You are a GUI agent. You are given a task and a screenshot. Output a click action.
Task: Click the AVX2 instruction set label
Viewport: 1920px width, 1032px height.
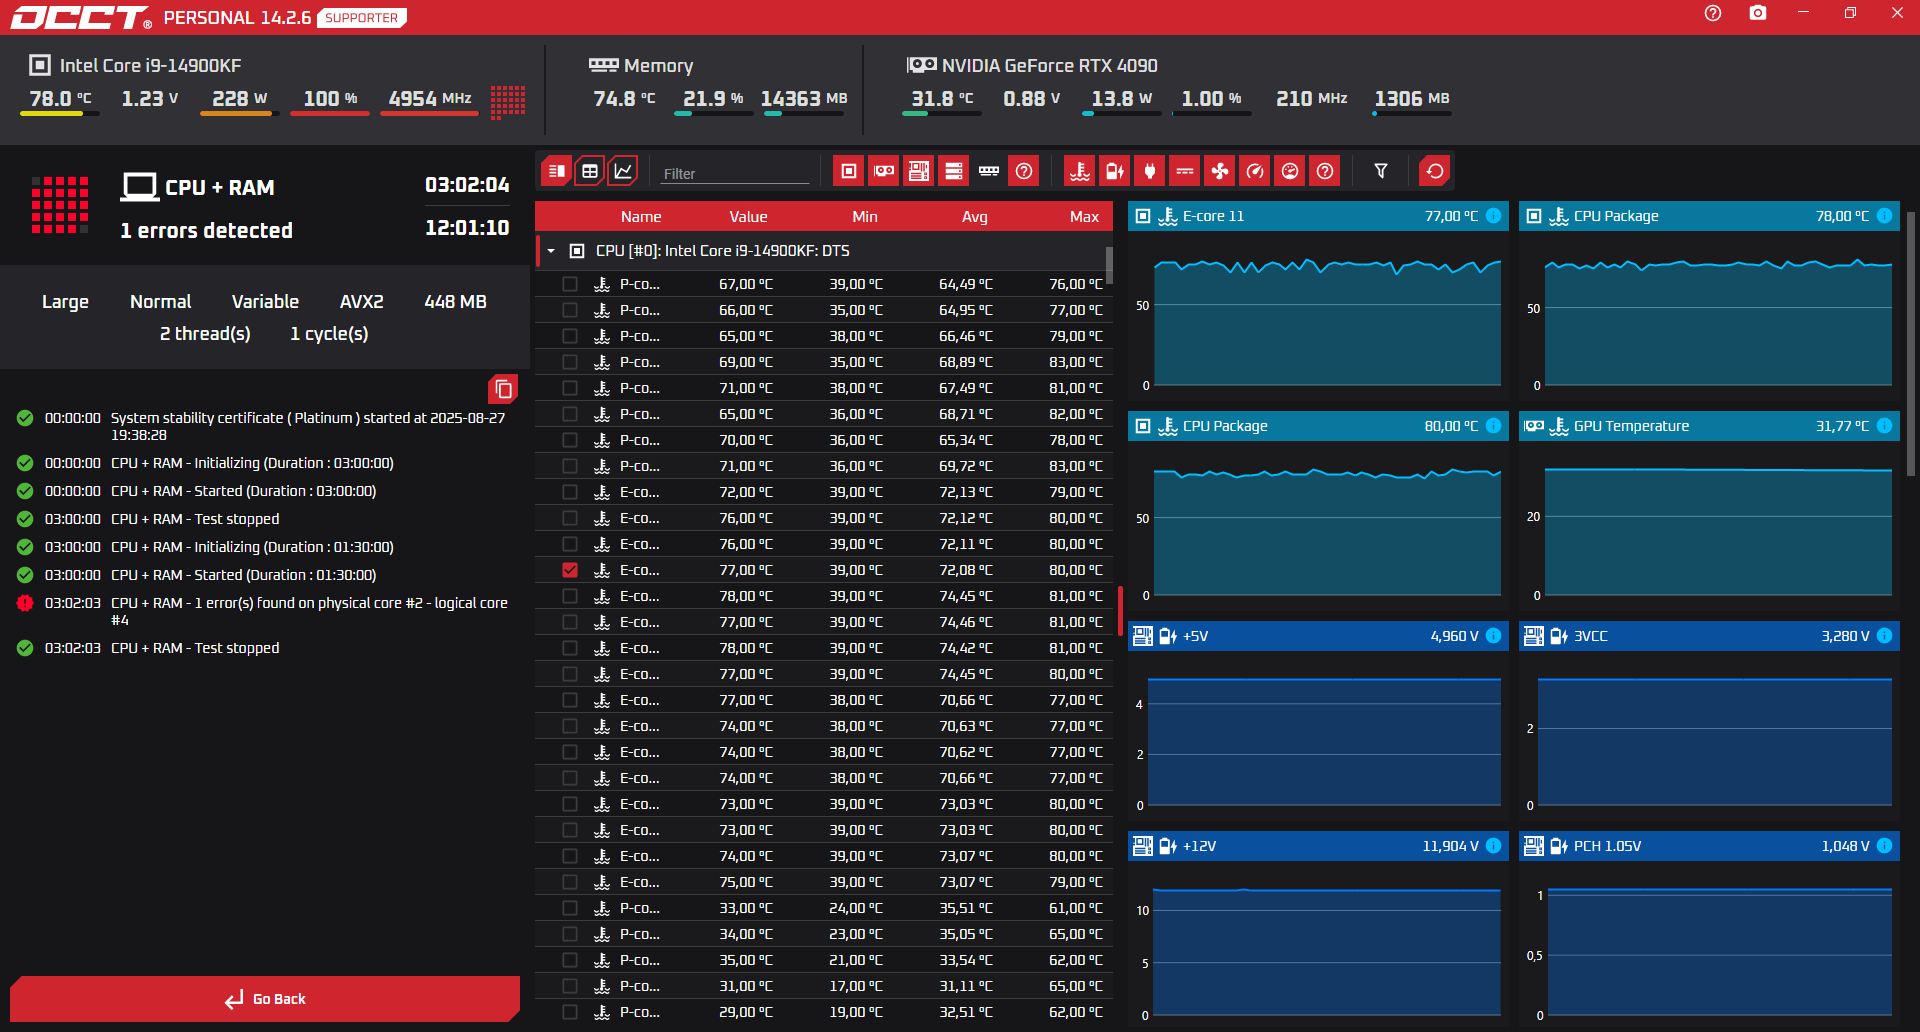(362, 302)
